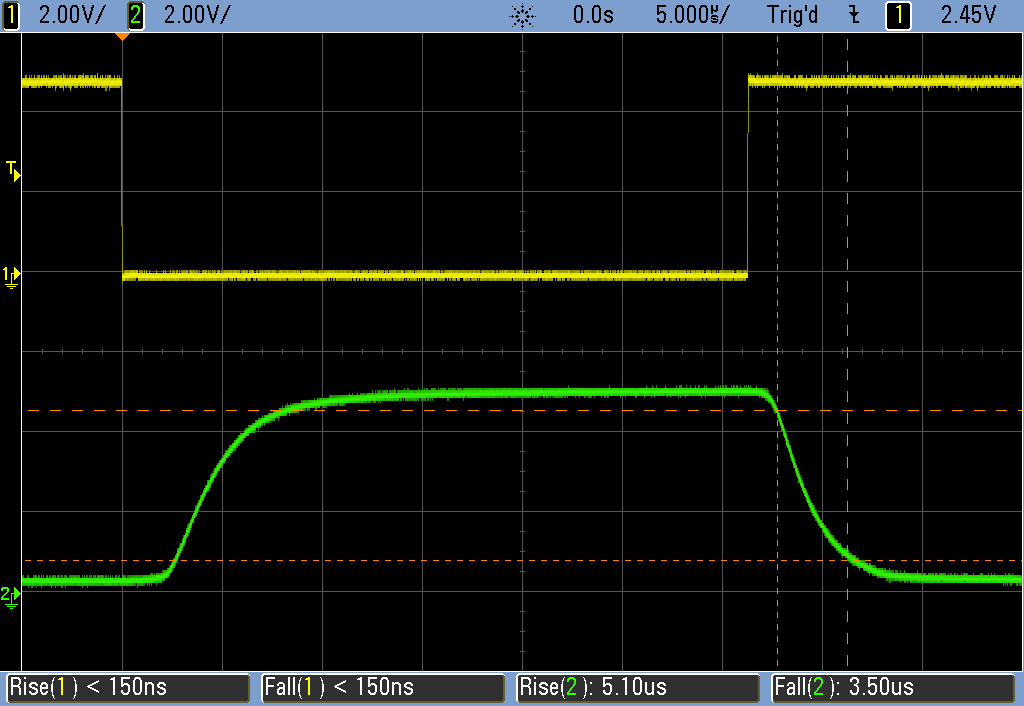Click the yellow channel 1 ground marker
The image size is (1024, 706).
(11, 276)
